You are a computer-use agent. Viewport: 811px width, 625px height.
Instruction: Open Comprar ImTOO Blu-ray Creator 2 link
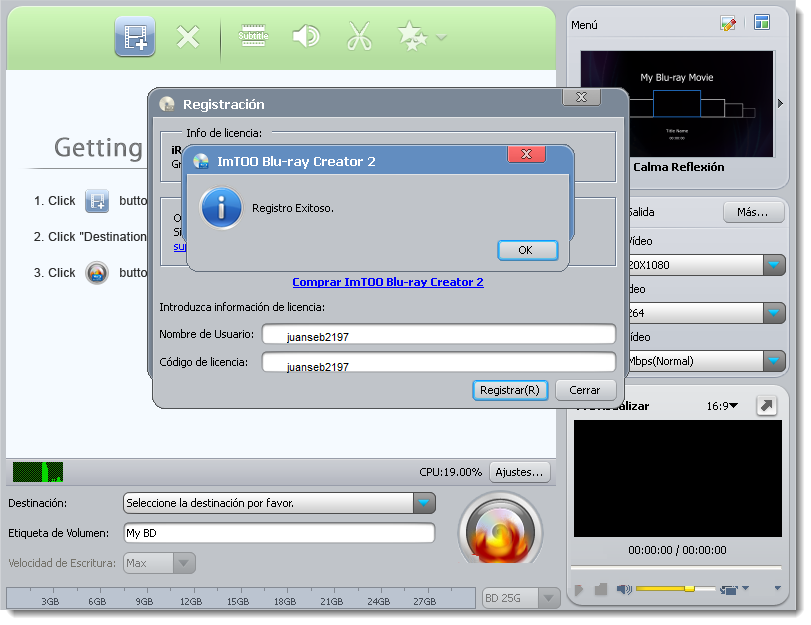coord(388,282)
